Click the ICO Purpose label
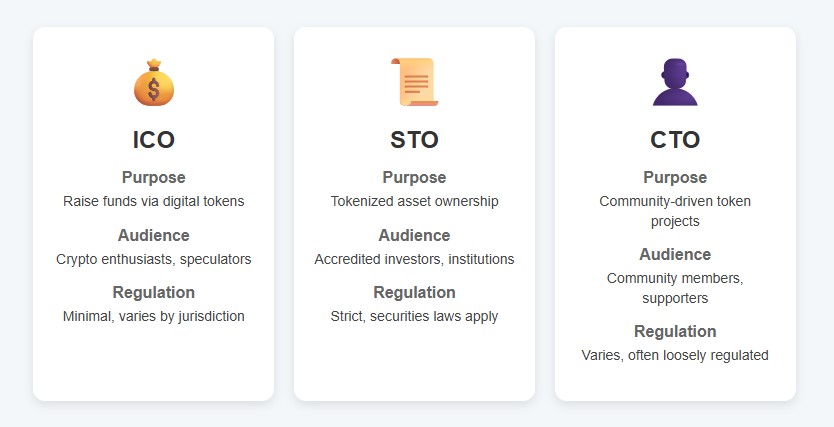This screenshot has height=427, width=834. pos(154,178)
